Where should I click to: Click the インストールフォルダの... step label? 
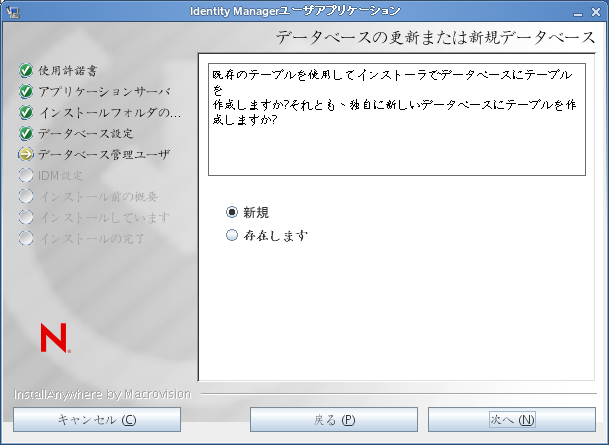pyautogui.click(x=110, y=113)
